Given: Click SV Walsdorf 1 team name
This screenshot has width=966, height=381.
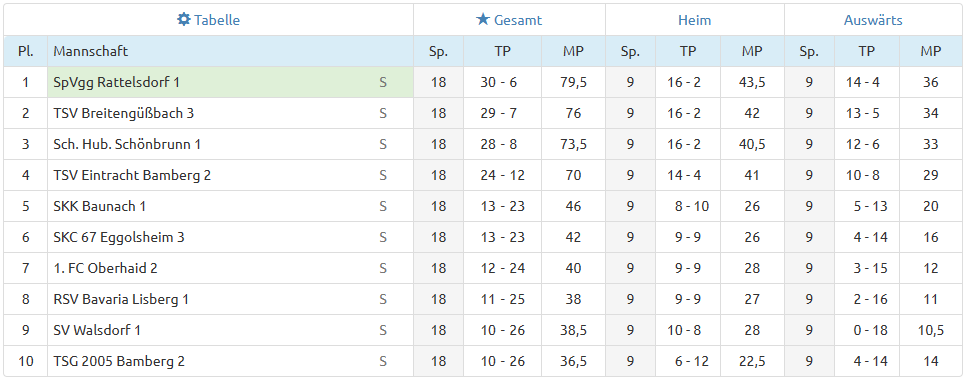Looking at the screenshot, I should click(97, 330).
